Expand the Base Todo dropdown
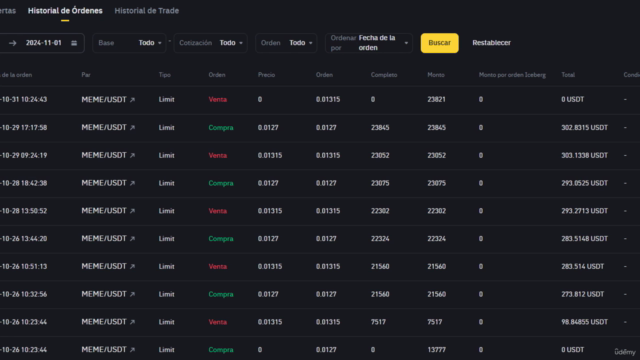 point(129,43)
